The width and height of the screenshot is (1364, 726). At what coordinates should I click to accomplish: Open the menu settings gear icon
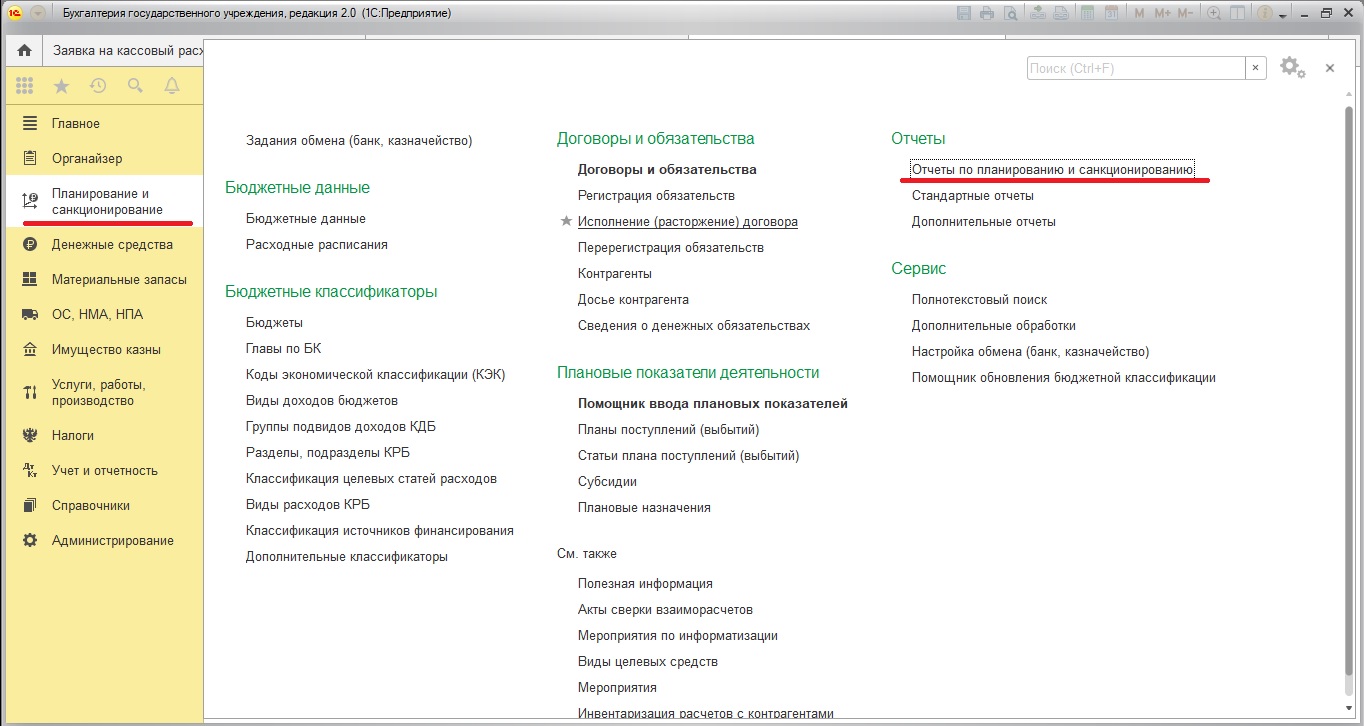pos(1293,67)
